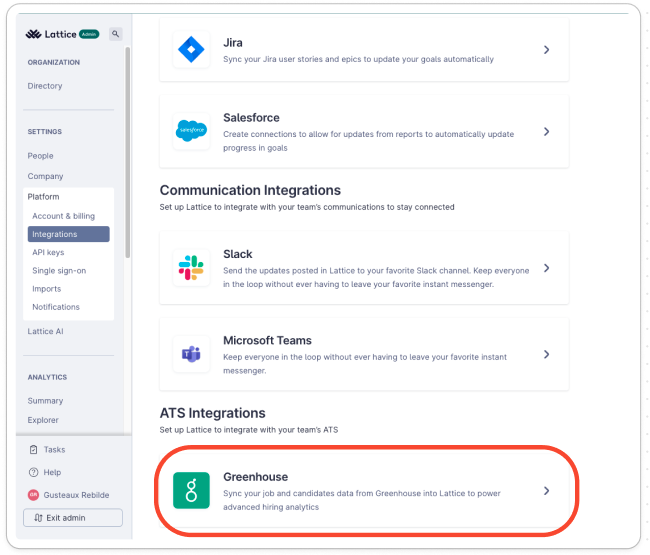The height and width of the screenshot is (555, 650).
Task: Open the Slack integration arrow
Action: tap(546, 268)
